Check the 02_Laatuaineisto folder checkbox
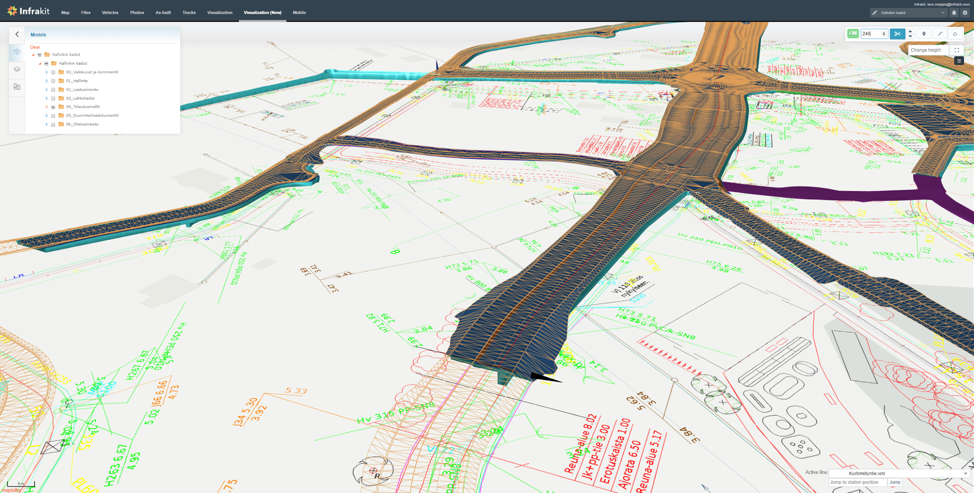The height and width of the screenshot is (493, 974). (x=53, y=90)
